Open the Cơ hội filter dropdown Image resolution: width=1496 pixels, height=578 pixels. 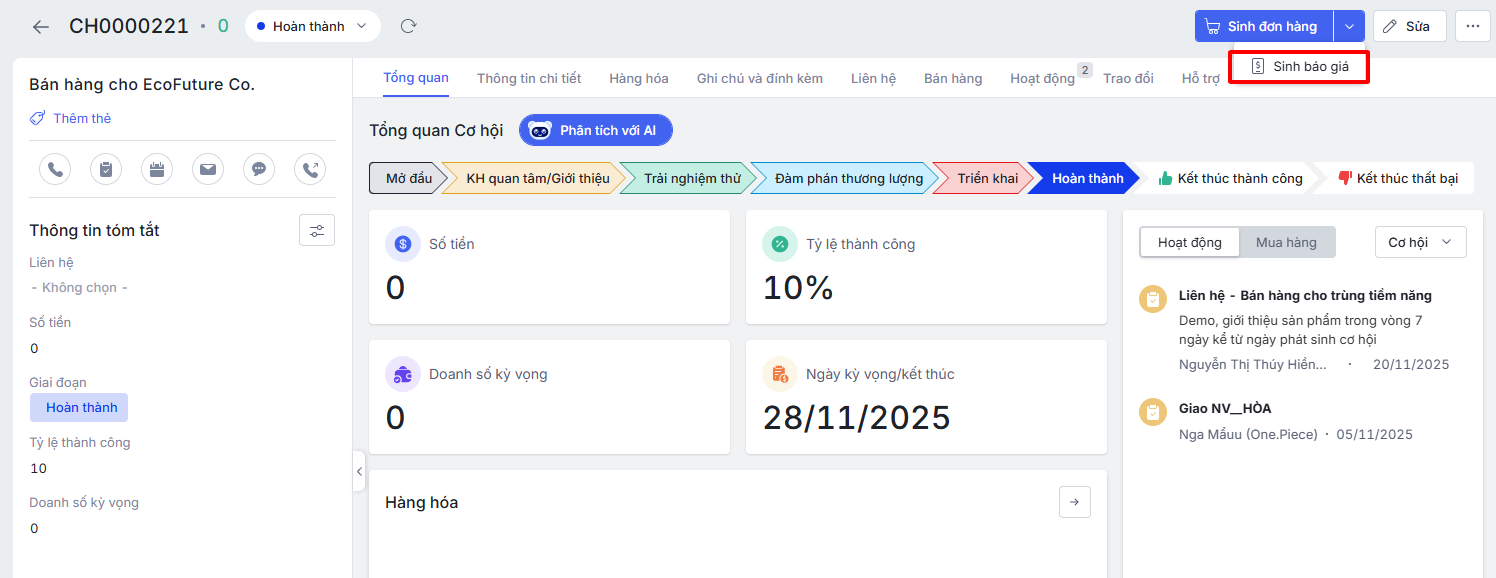tap(1420, 242)
